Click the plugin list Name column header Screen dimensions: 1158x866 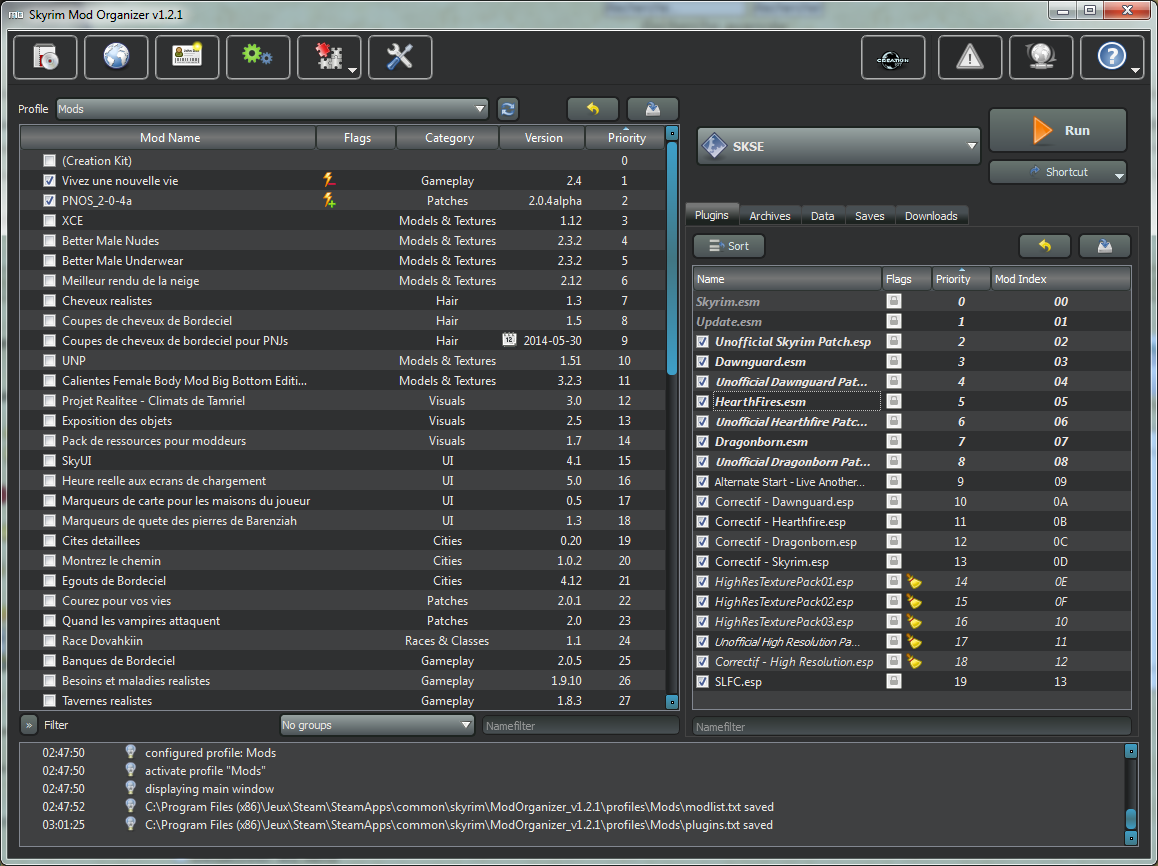(787, 279)
